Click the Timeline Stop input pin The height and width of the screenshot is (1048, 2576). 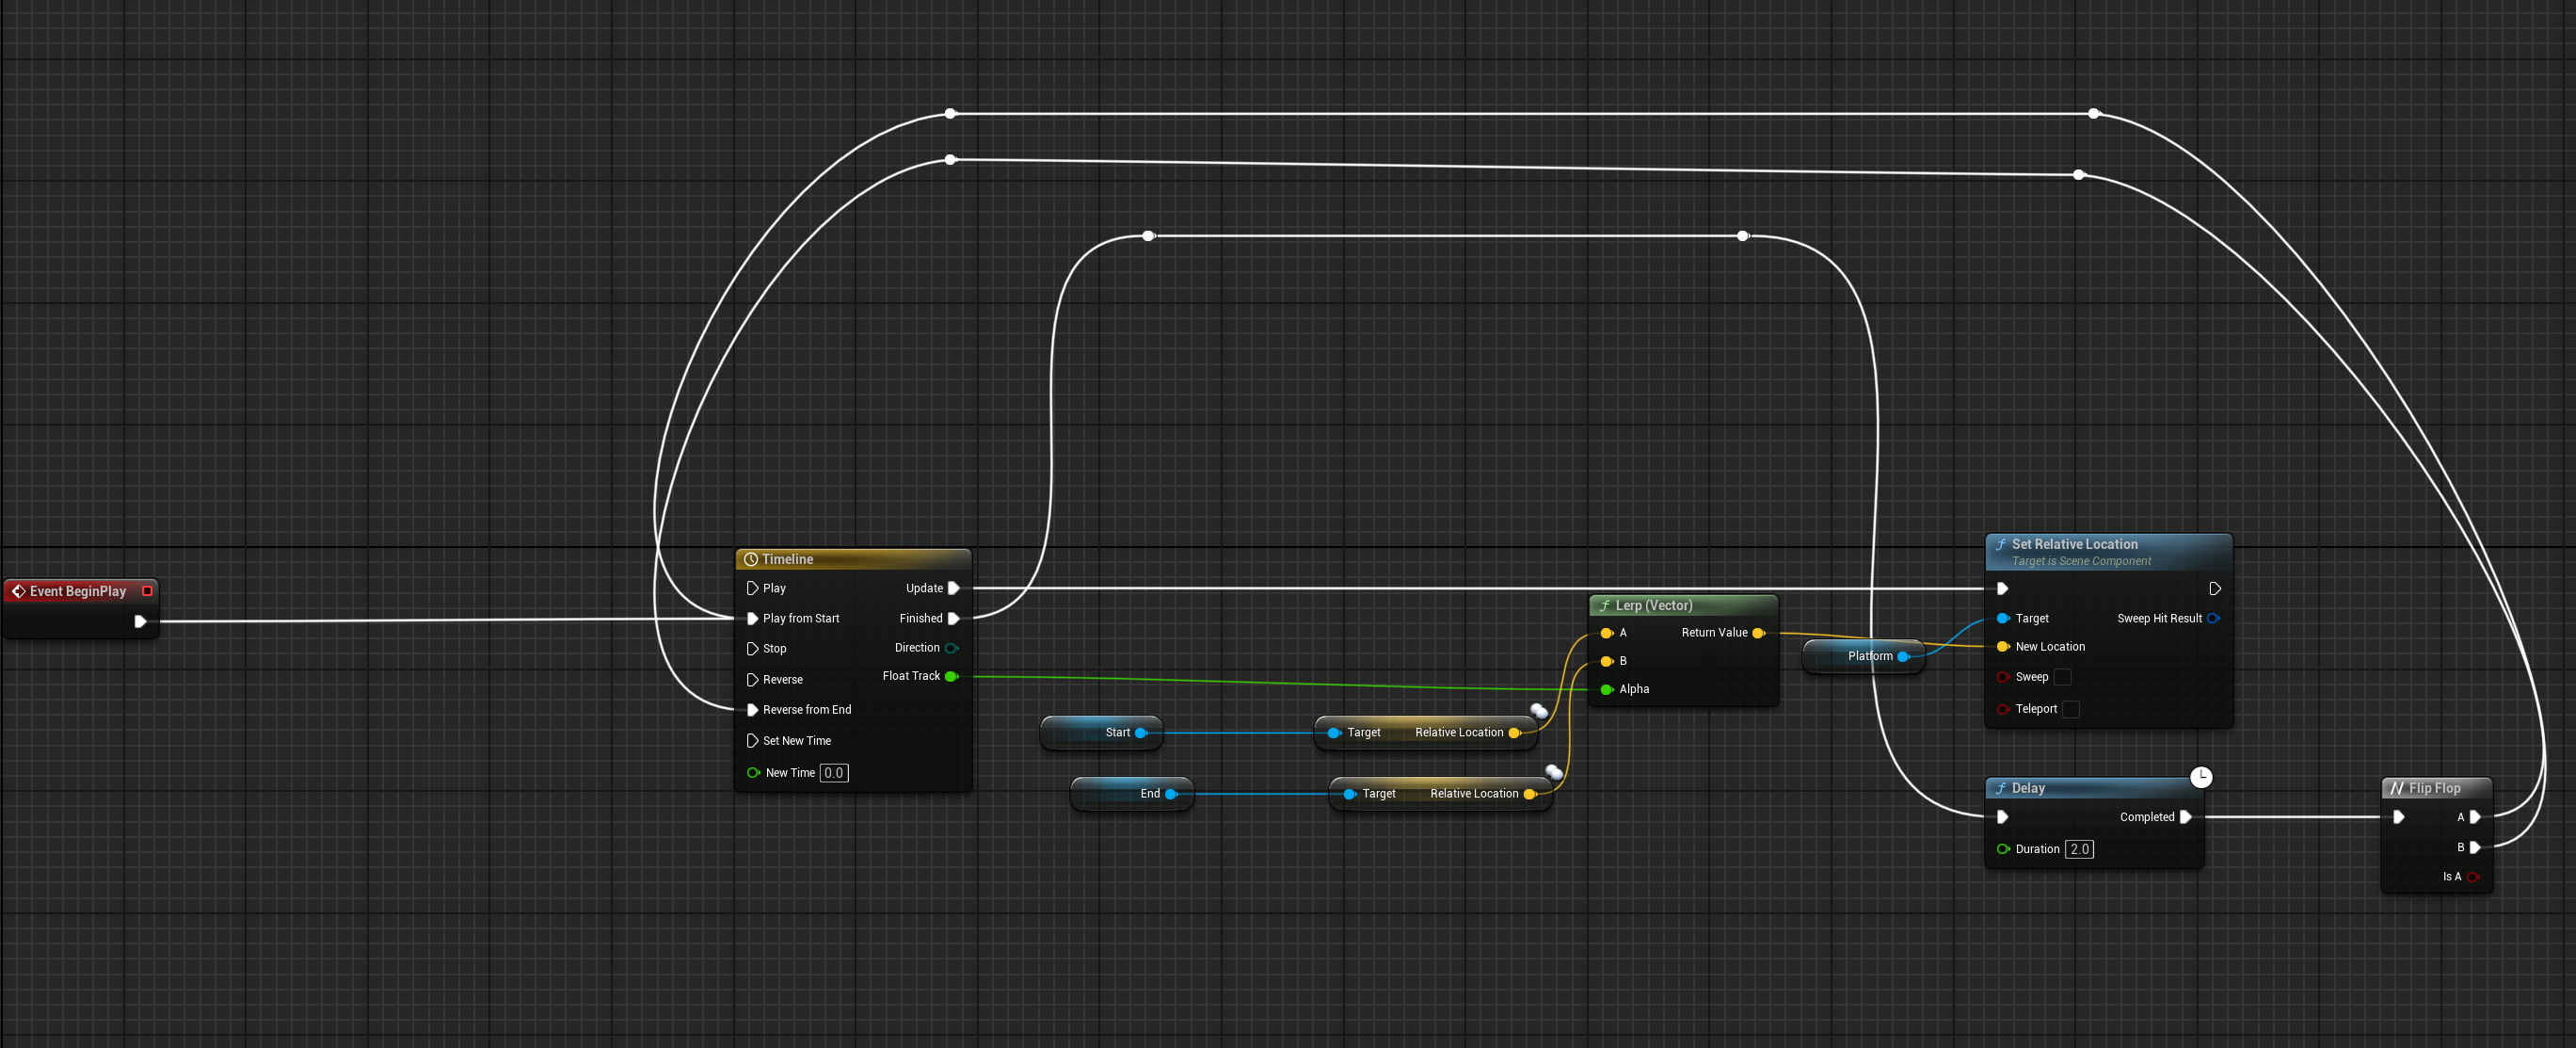point(752,648)
